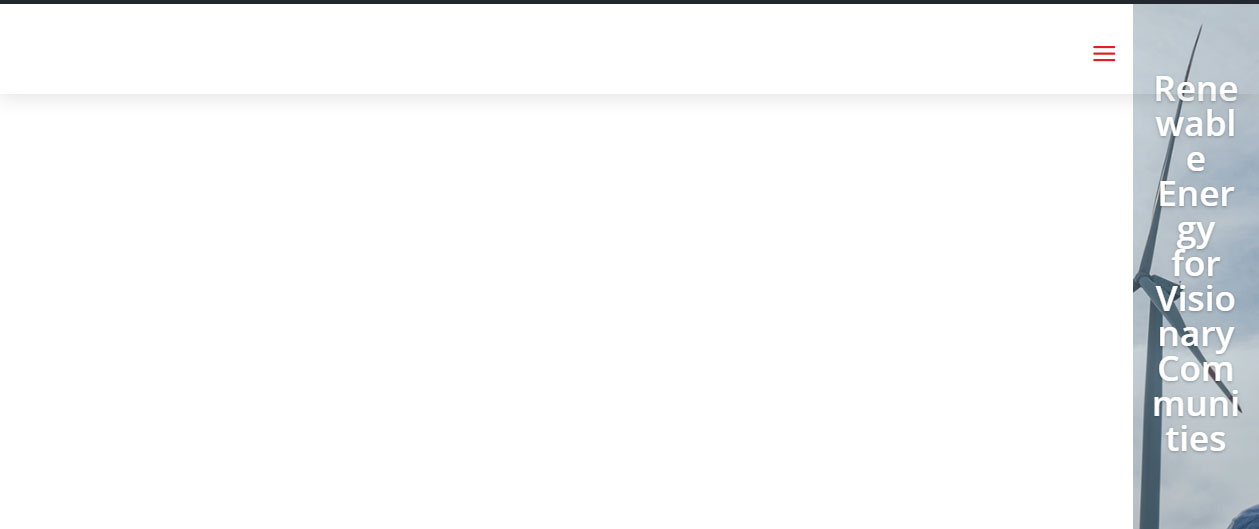Open the red hamburger menu

tap(1104, 54)
